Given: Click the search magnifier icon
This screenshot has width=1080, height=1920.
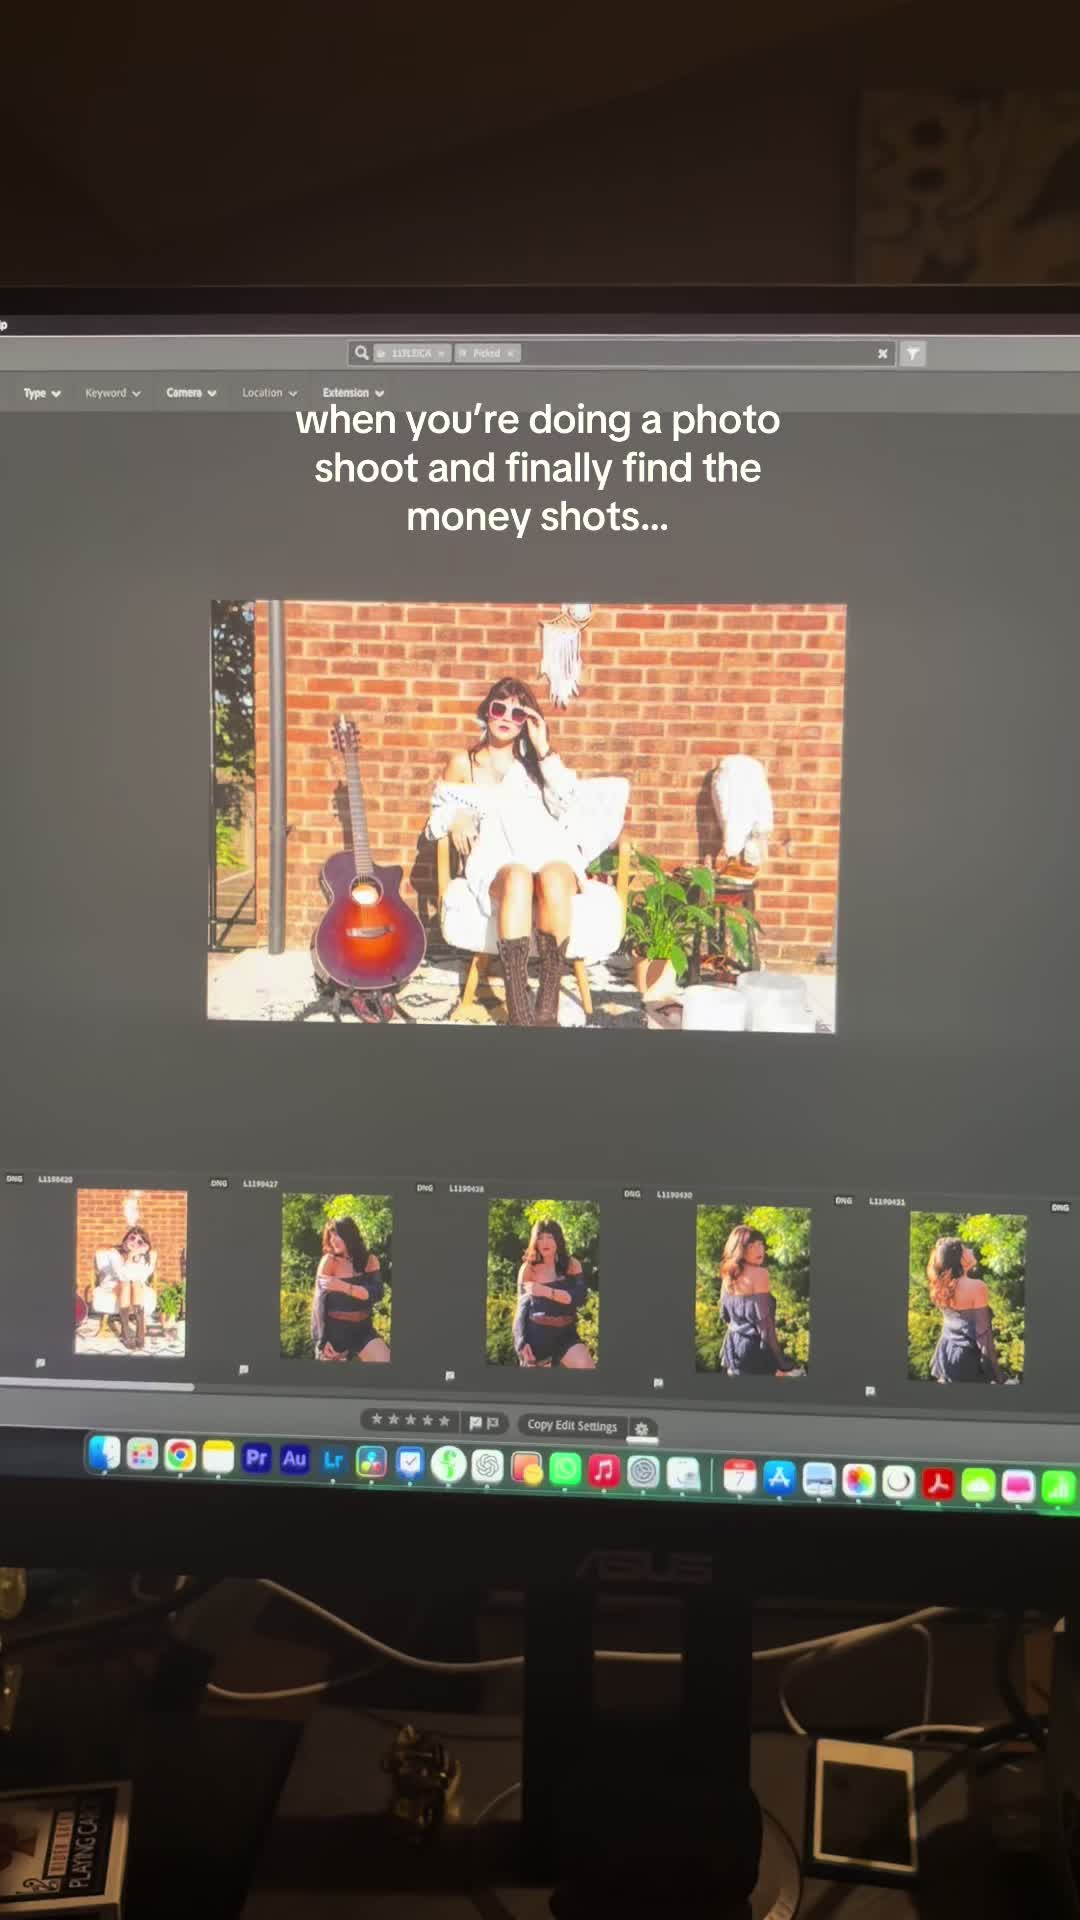Looking at the screenshot, I should click(x=361, y=352).
